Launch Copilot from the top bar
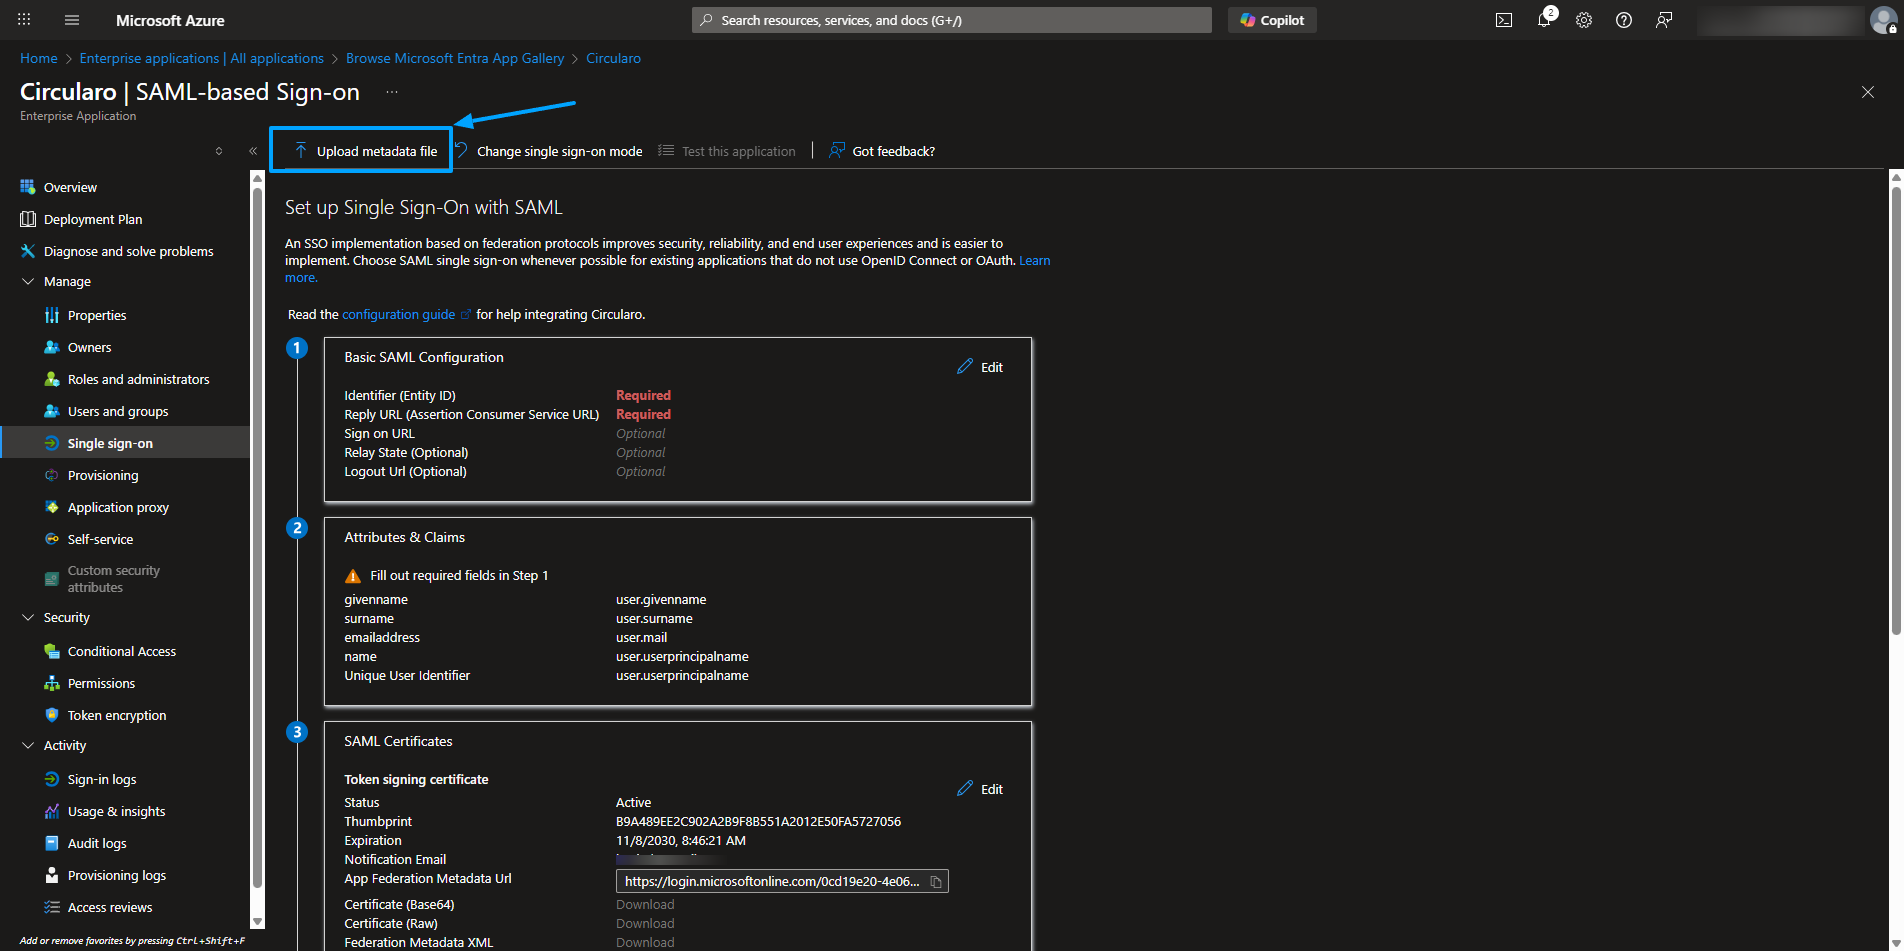The height and width of the screenshot is (951, 1904). pos(1271,20)
